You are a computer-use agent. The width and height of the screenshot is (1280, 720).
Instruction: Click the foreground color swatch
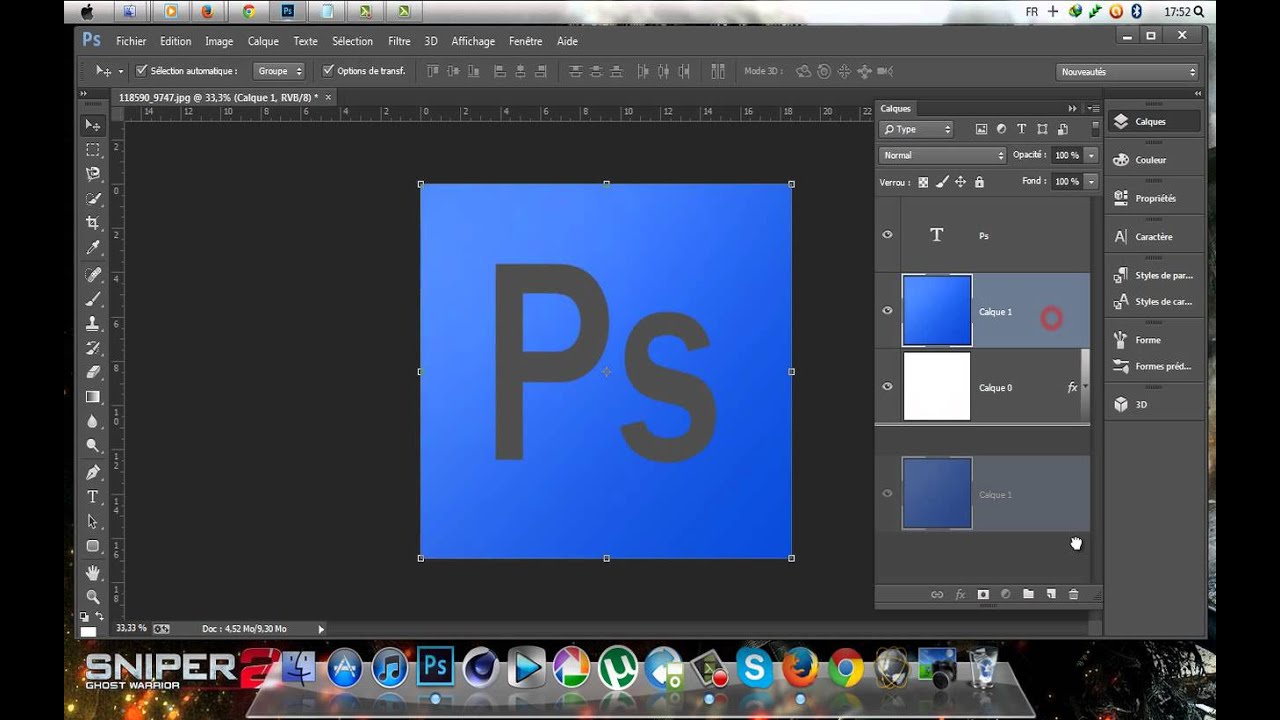click(x=88, y=631)
